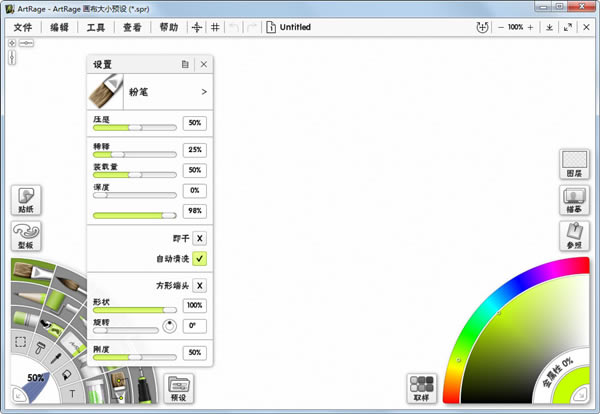Click the 25% thinners value field

[x=195, y=150]
